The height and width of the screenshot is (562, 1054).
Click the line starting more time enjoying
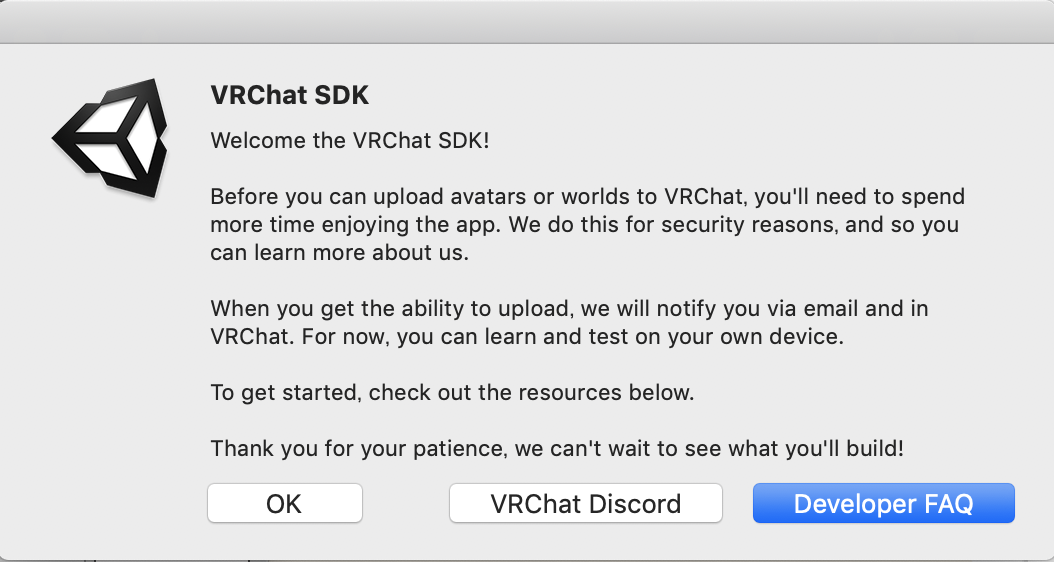point(584,225)
